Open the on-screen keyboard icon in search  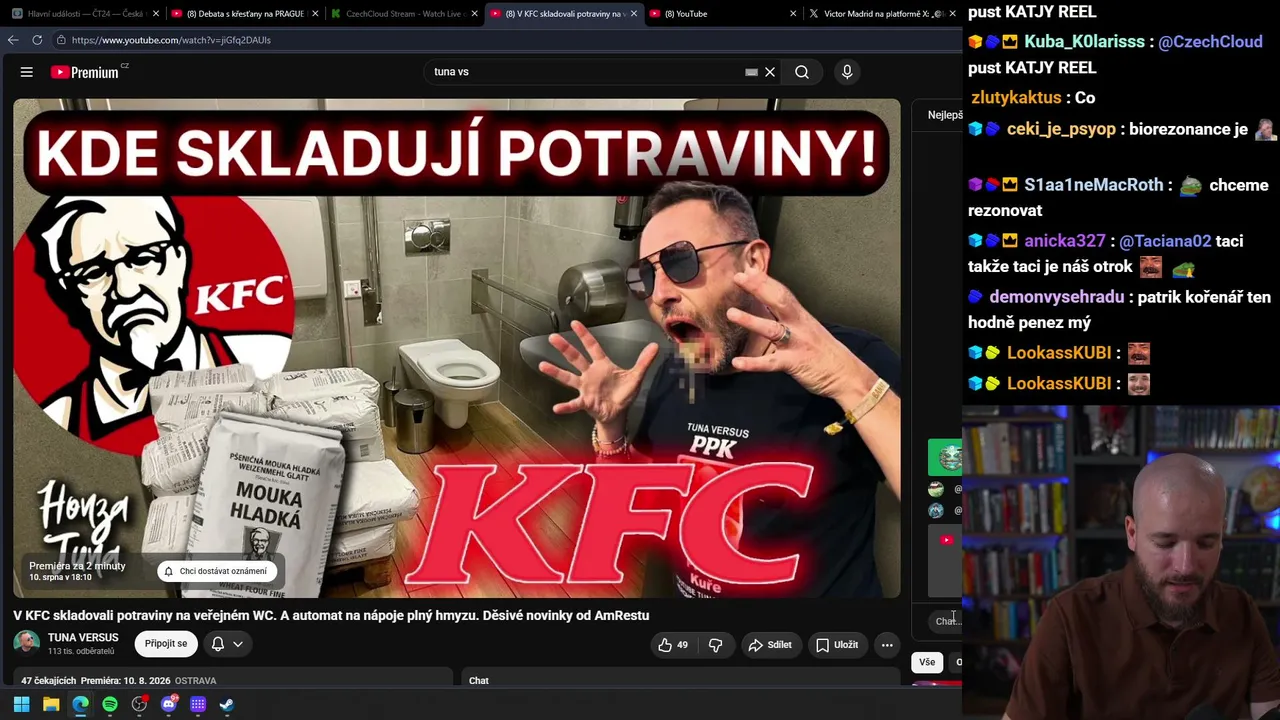point(751,72)
